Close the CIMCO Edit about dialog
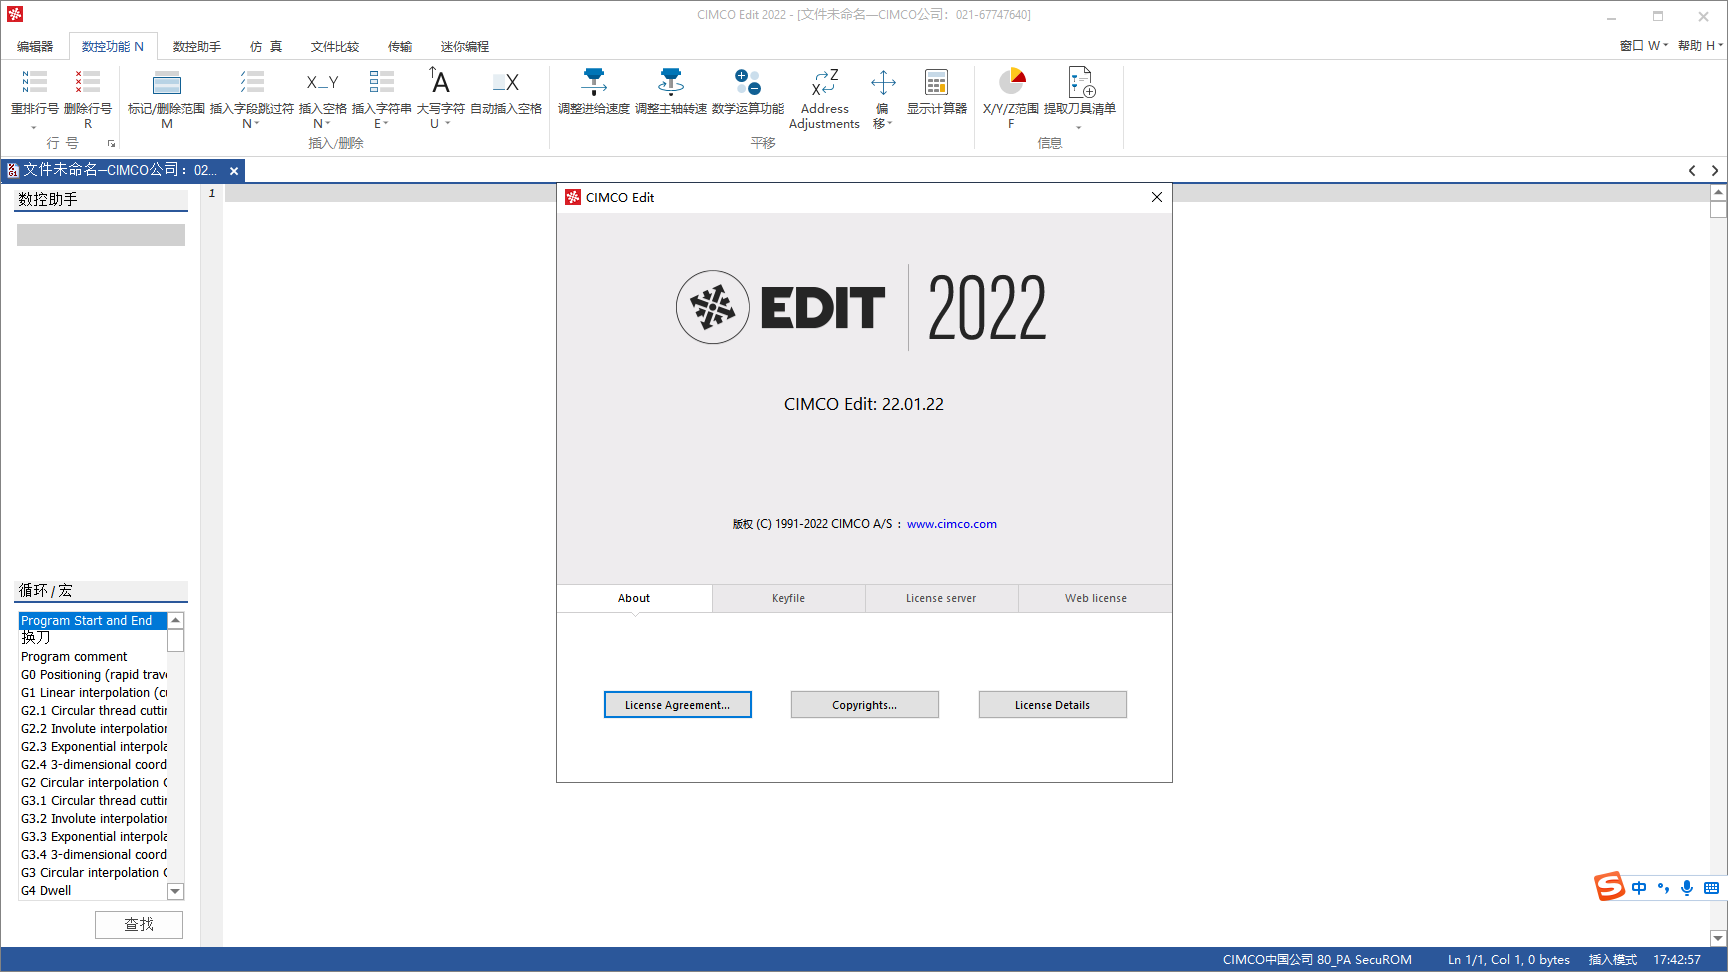The height and width of the screenshot is (972, 1728). point(1157,197)
